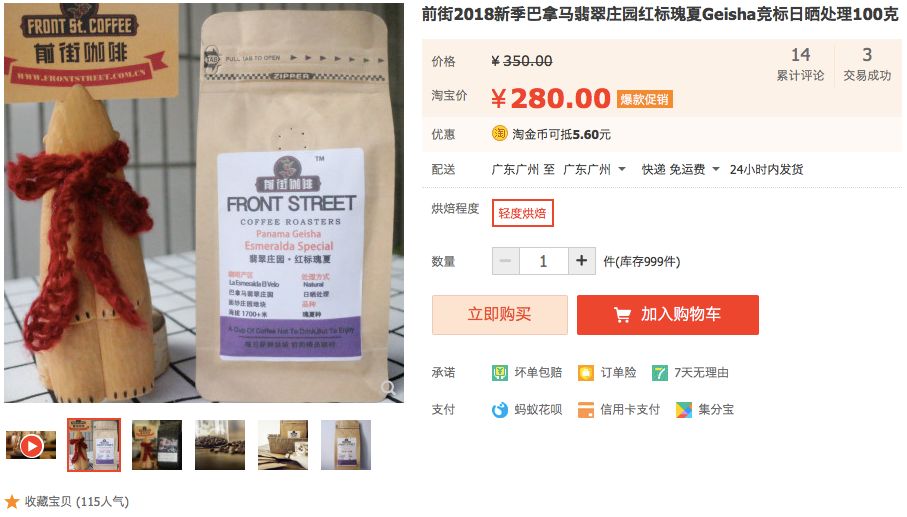Click the 淘金币 coin icon
Viewport: 907px width, 517px height.
click(499, 134)
